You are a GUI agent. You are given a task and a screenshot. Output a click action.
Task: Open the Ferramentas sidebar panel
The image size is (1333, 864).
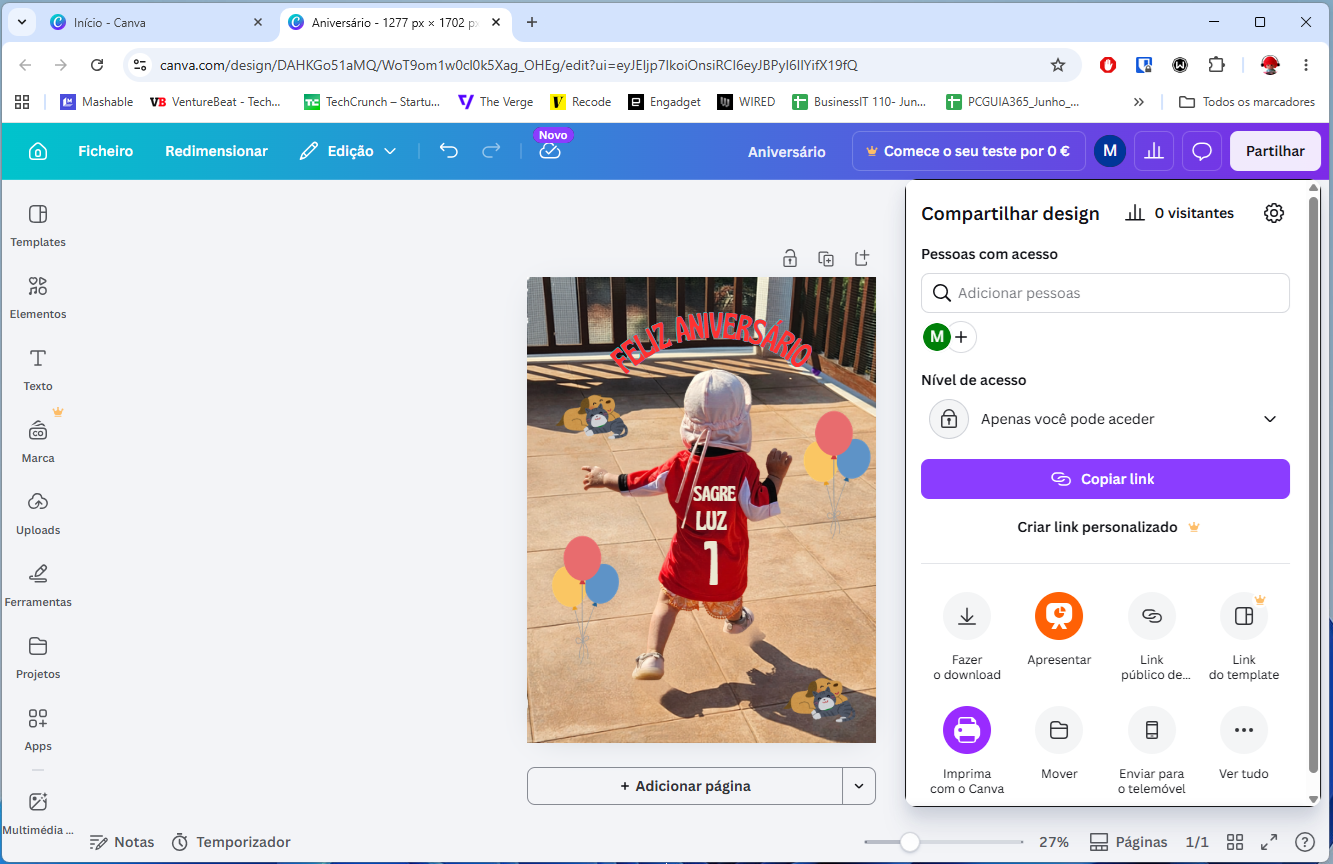coord(38,586)
